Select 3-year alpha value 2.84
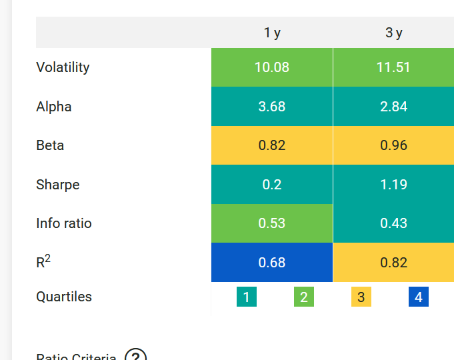This screenshot has width=465, height=360. (394, 107)
